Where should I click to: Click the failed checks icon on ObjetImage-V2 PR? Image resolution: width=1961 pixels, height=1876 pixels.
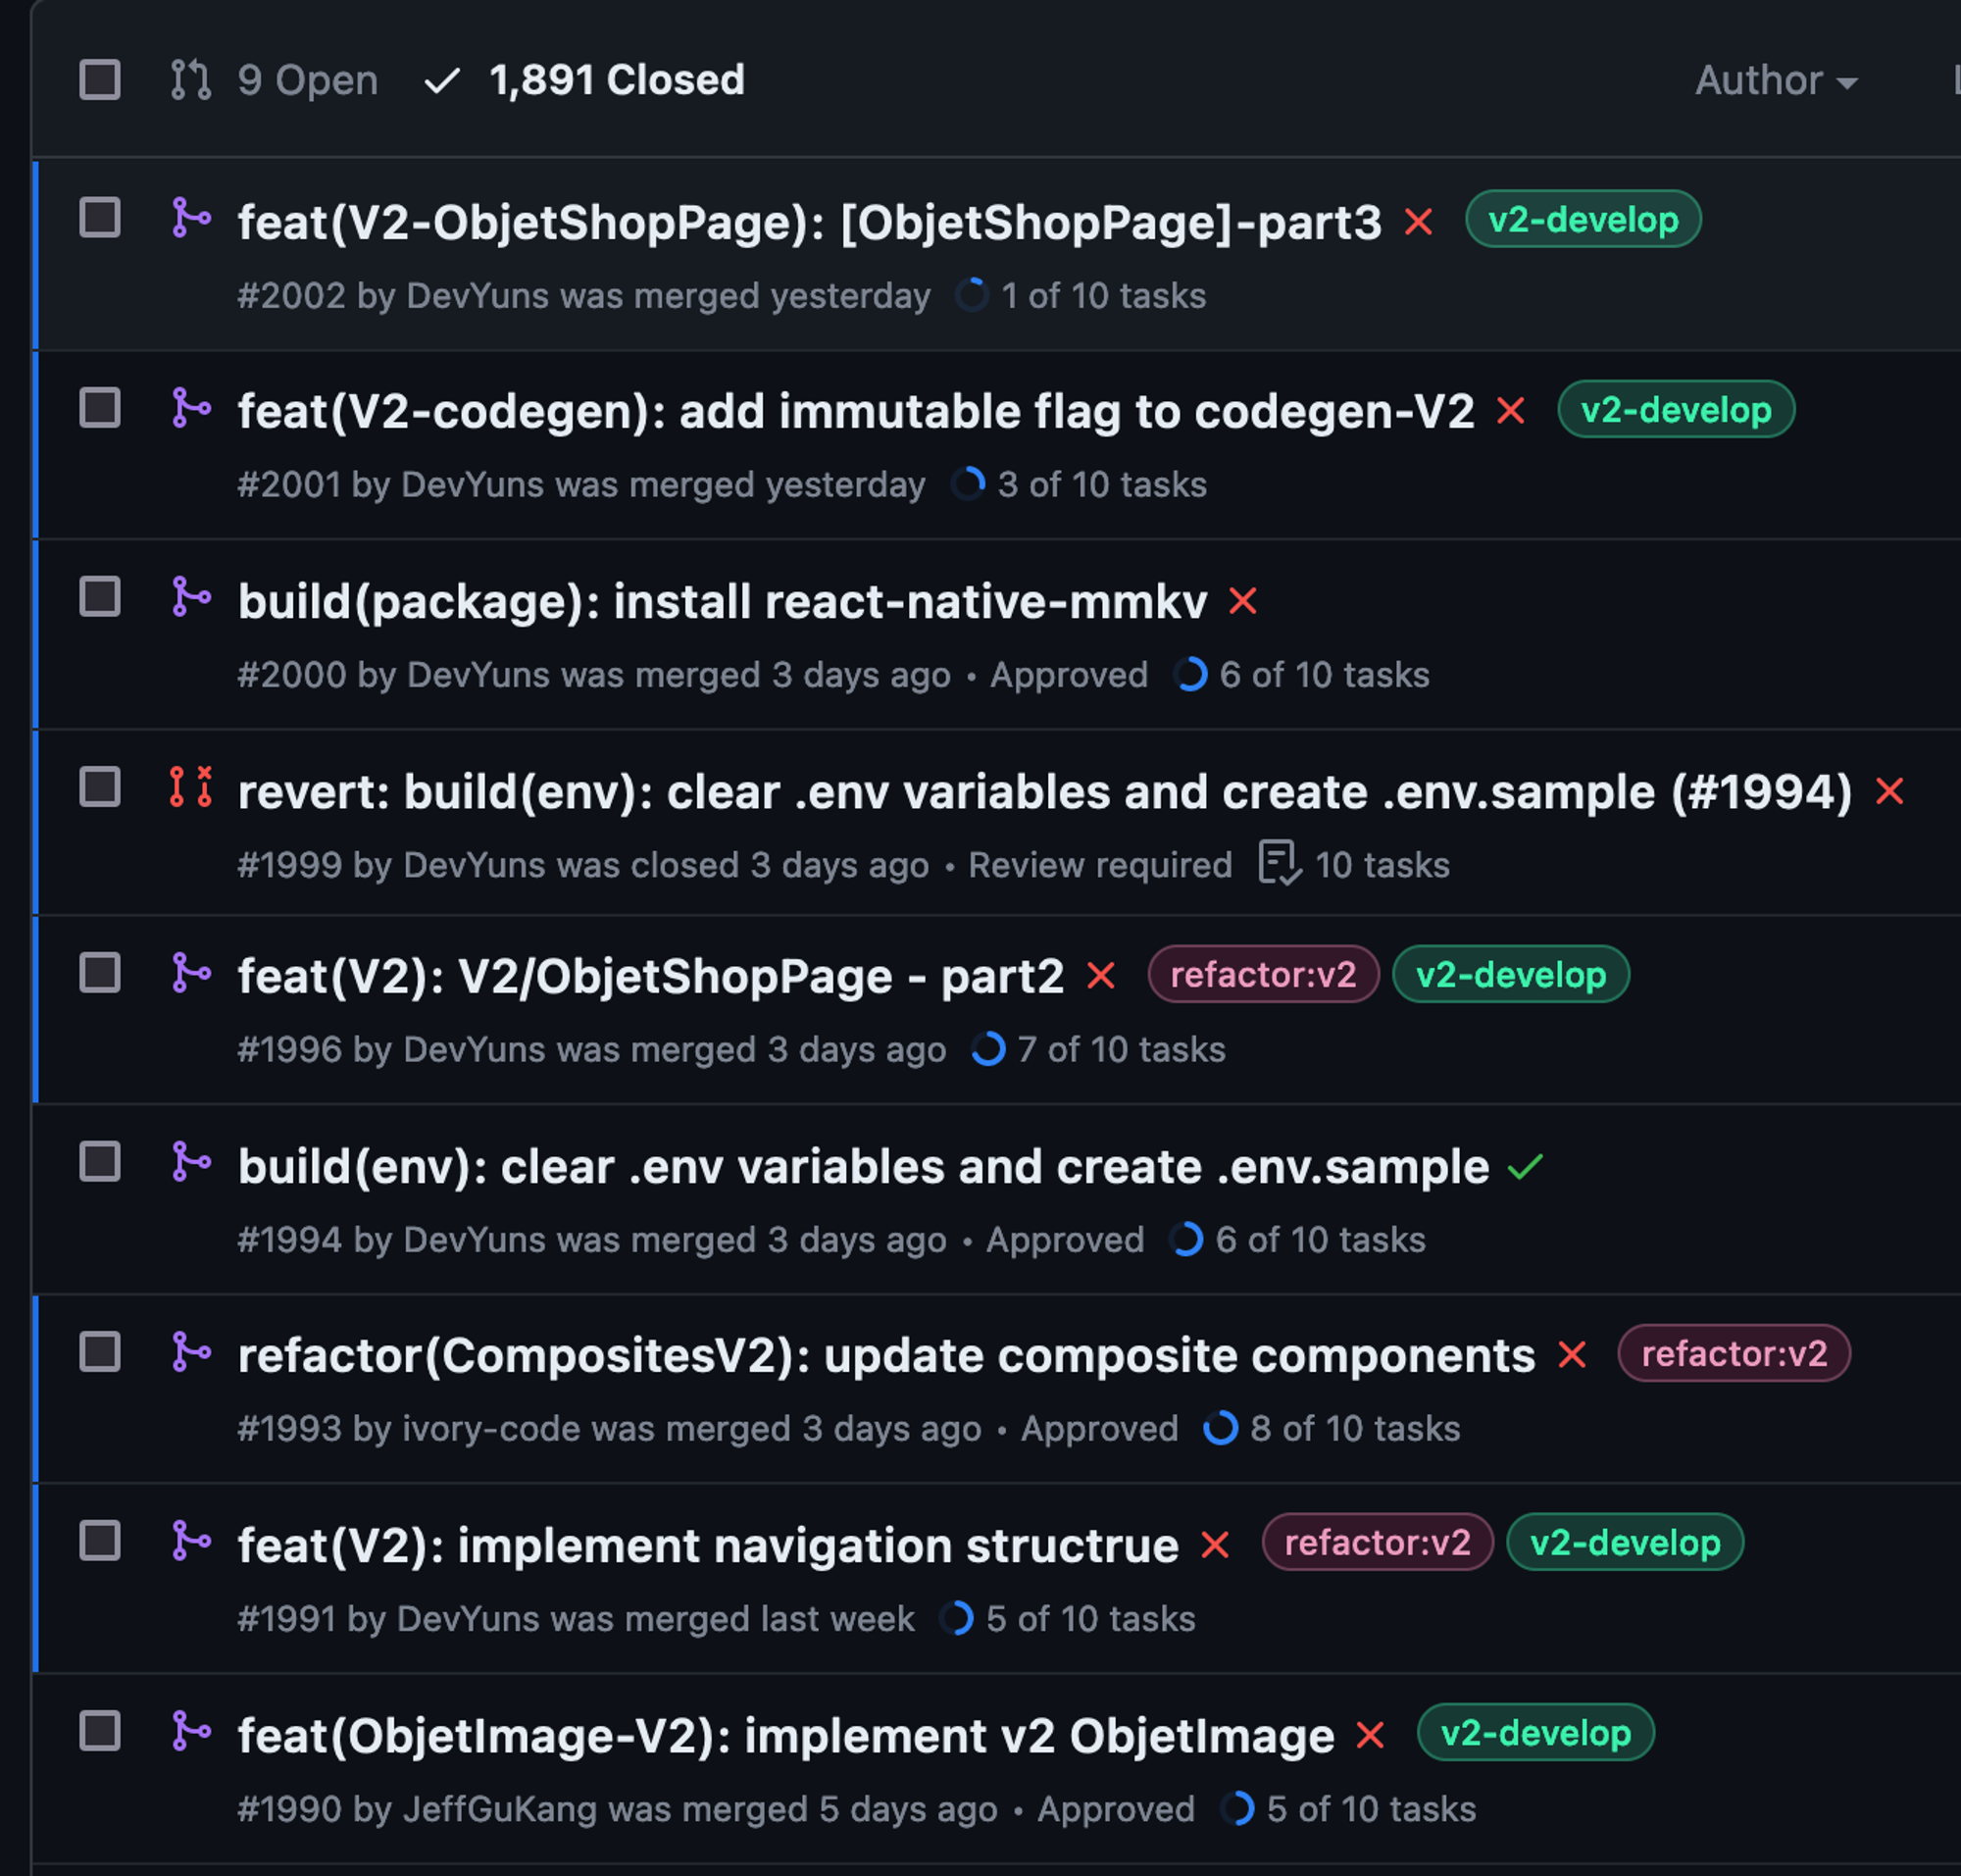pyautogui.click(x=1370, y=1735)
